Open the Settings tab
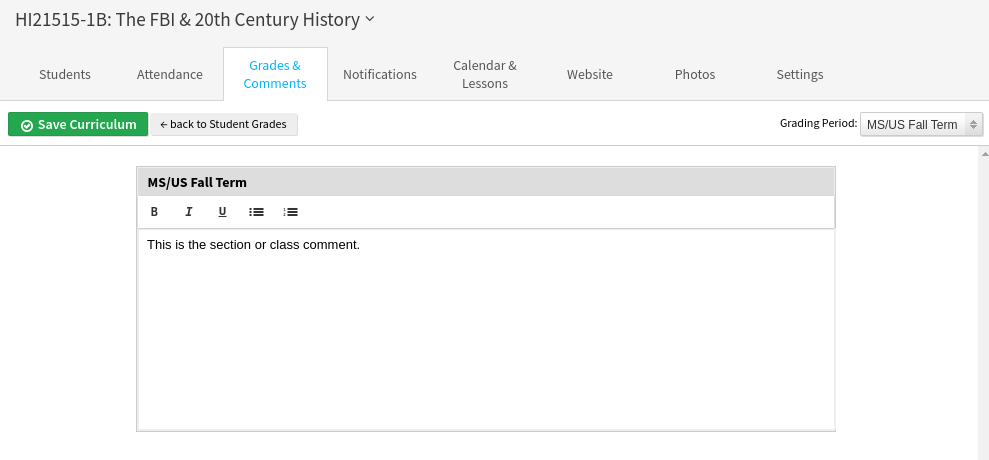This screenshot has width=989, height=460. click(x=800, y=74)
